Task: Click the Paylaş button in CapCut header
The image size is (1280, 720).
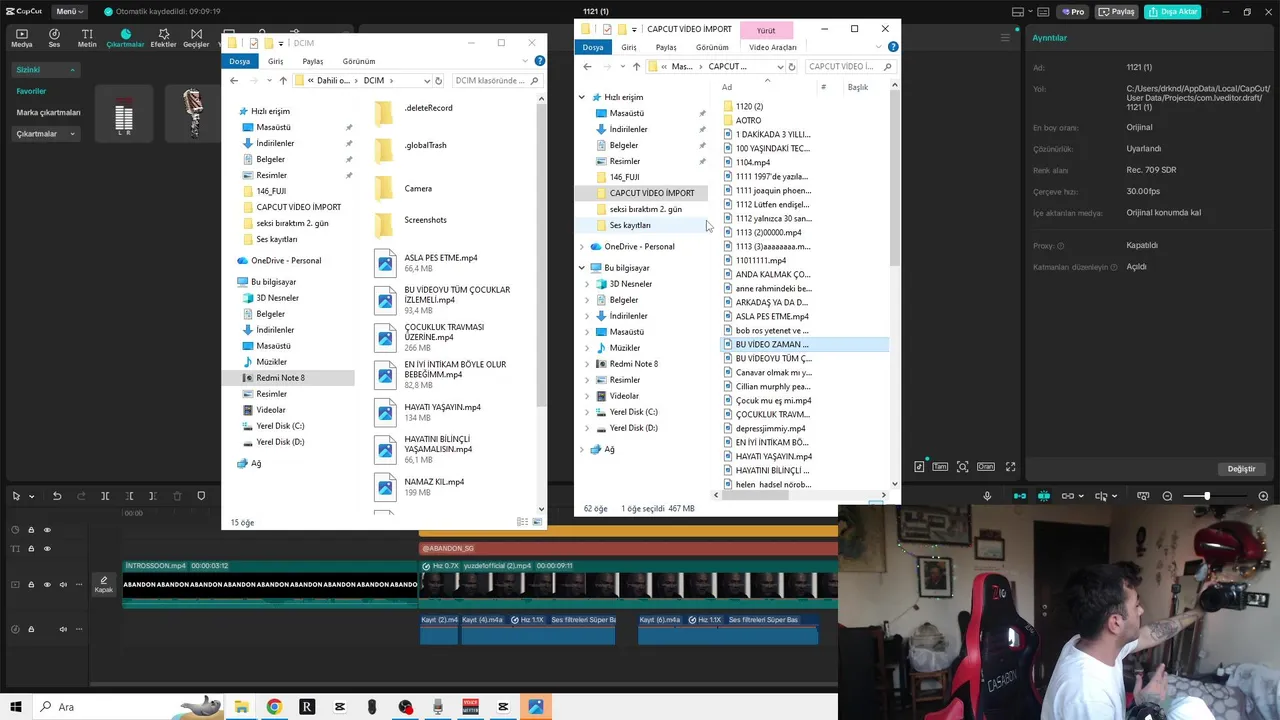Action: tap(1117, 11)
